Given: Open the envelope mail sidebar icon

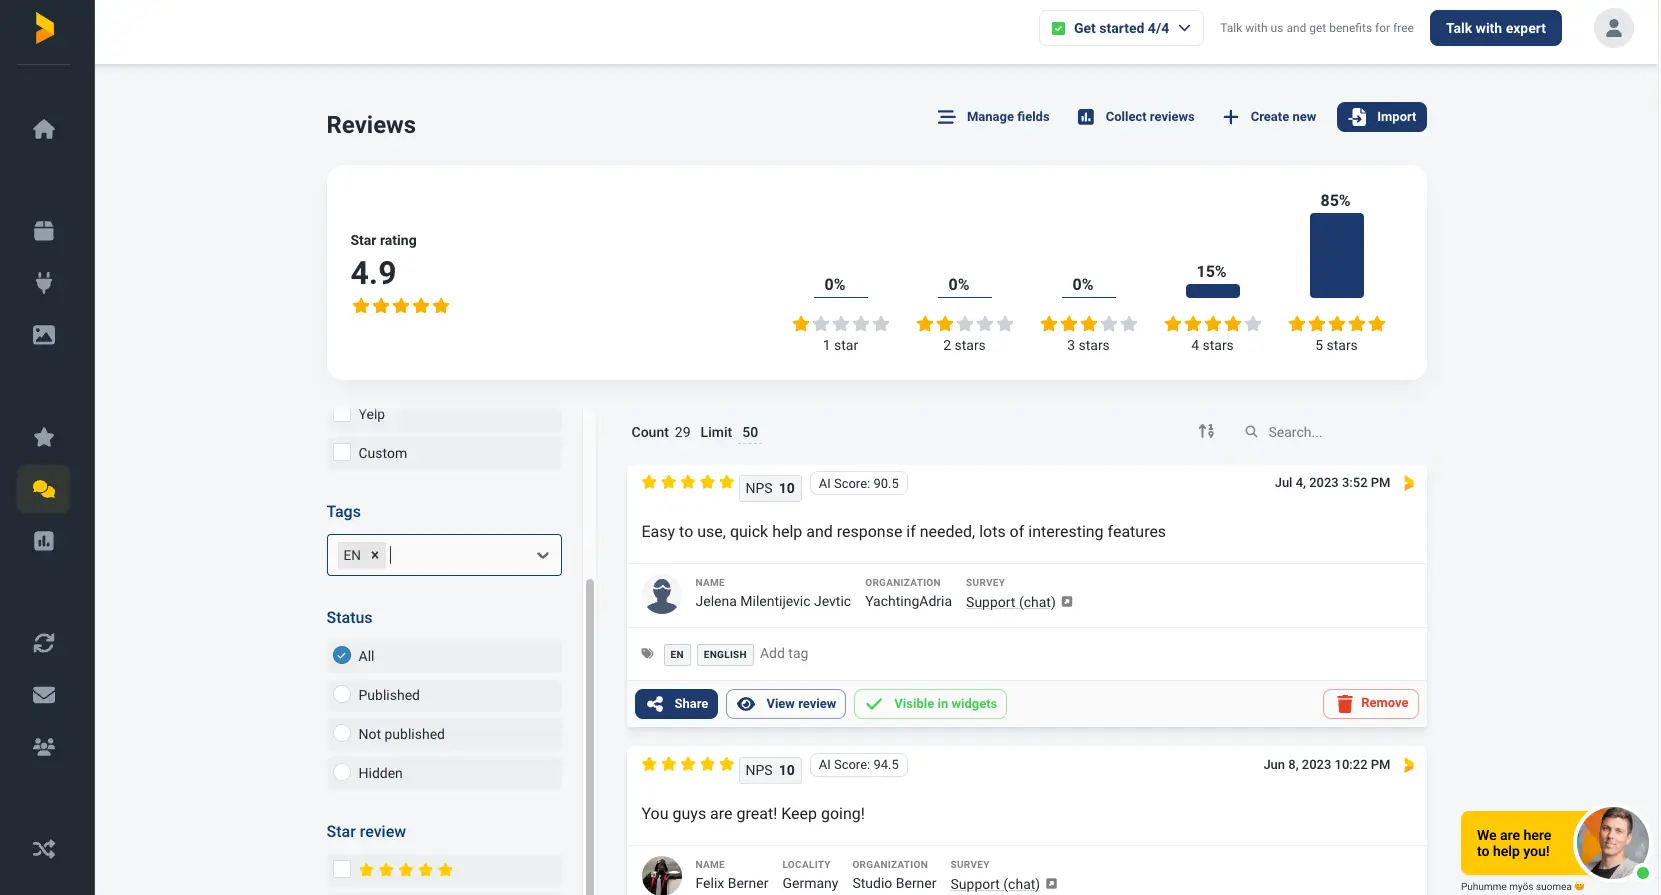Looking at the screenshot, I should [44, 695].
